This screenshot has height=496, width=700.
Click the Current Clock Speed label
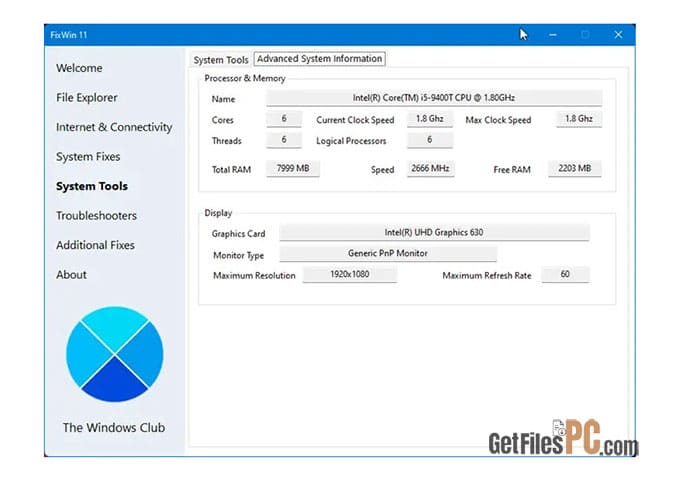tap(355, 120)
